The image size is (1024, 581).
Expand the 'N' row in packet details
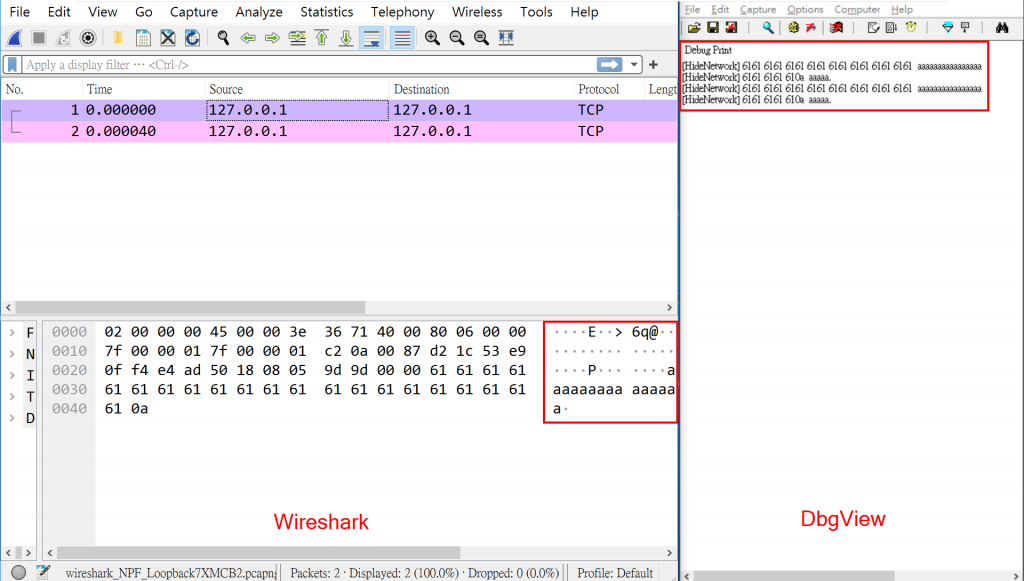click(12, 354)
